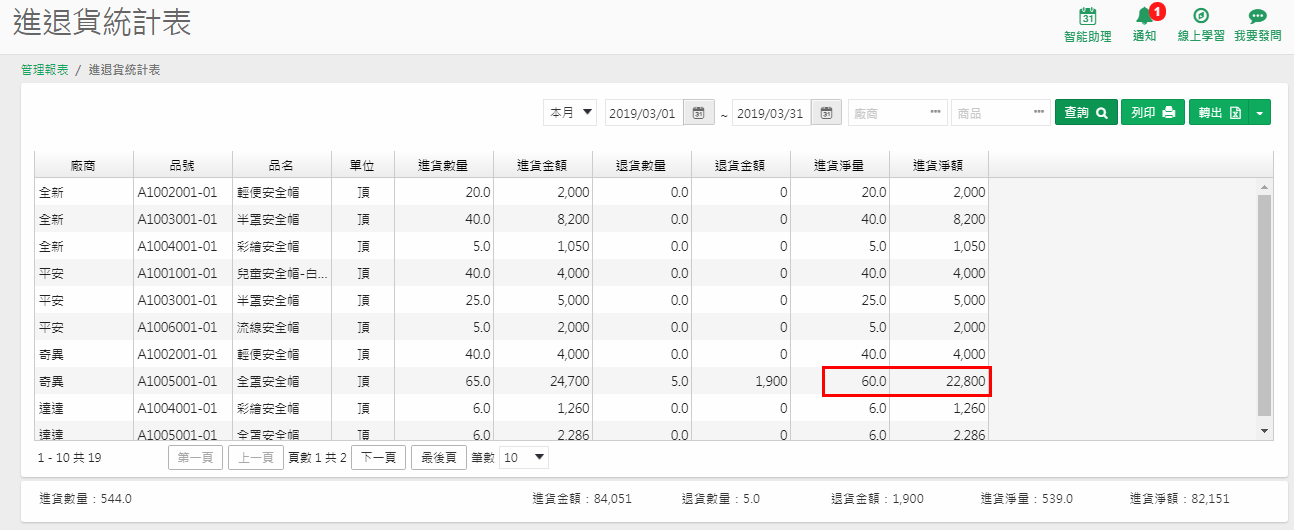The height and width of the screenshot is (530, 1294).
Task: Select the 半罩安全帽 cell in 全新 row
Action: (x=282, y=219)
